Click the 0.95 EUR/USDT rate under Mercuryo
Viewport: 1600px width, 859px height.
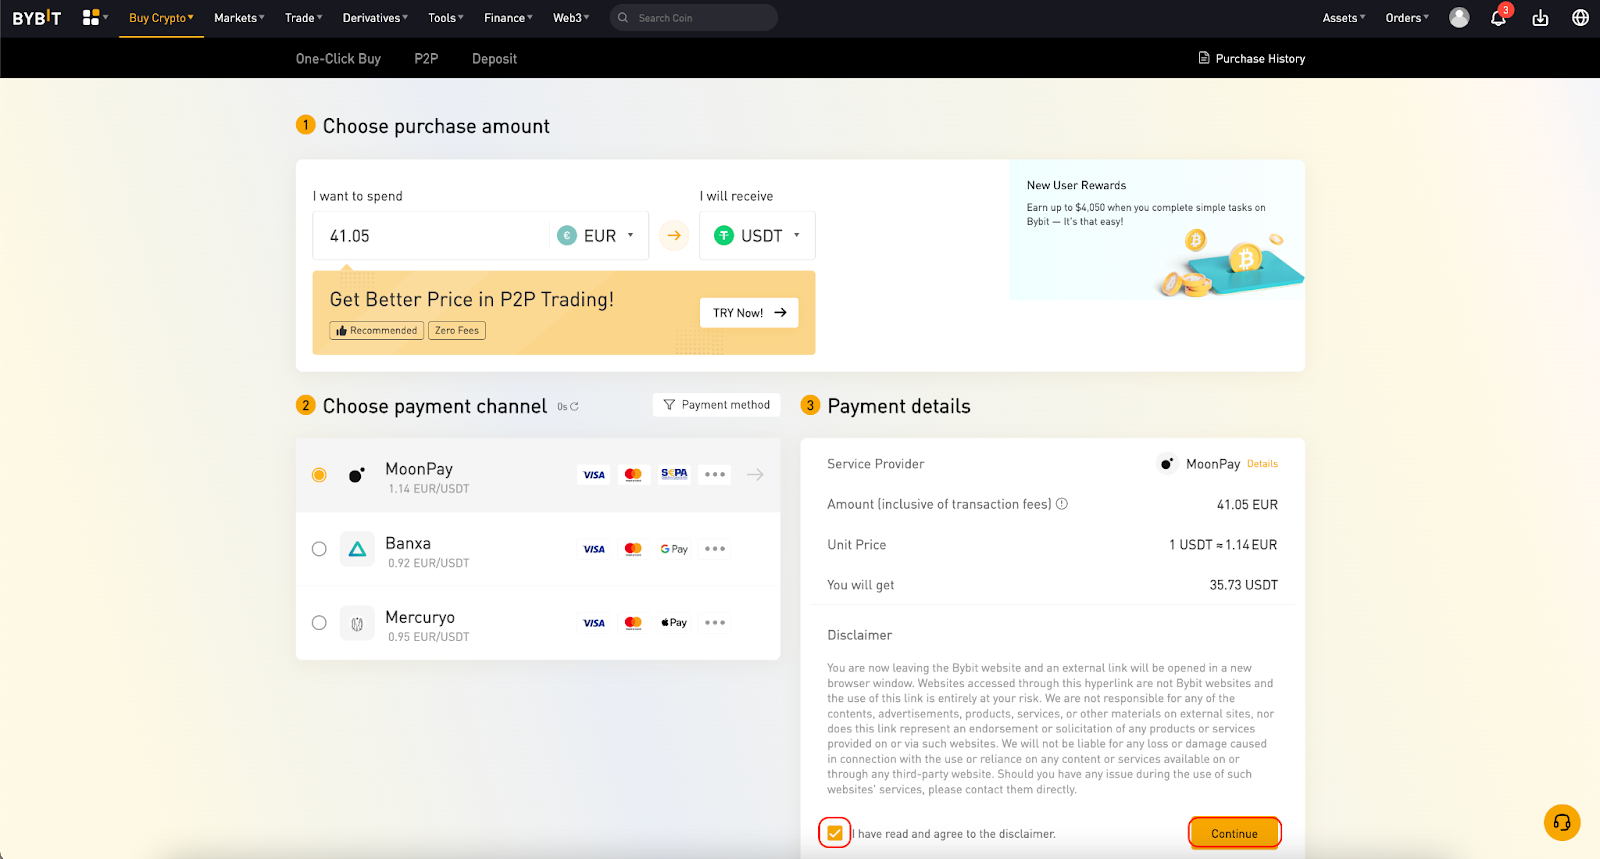(x=428, y=637)
